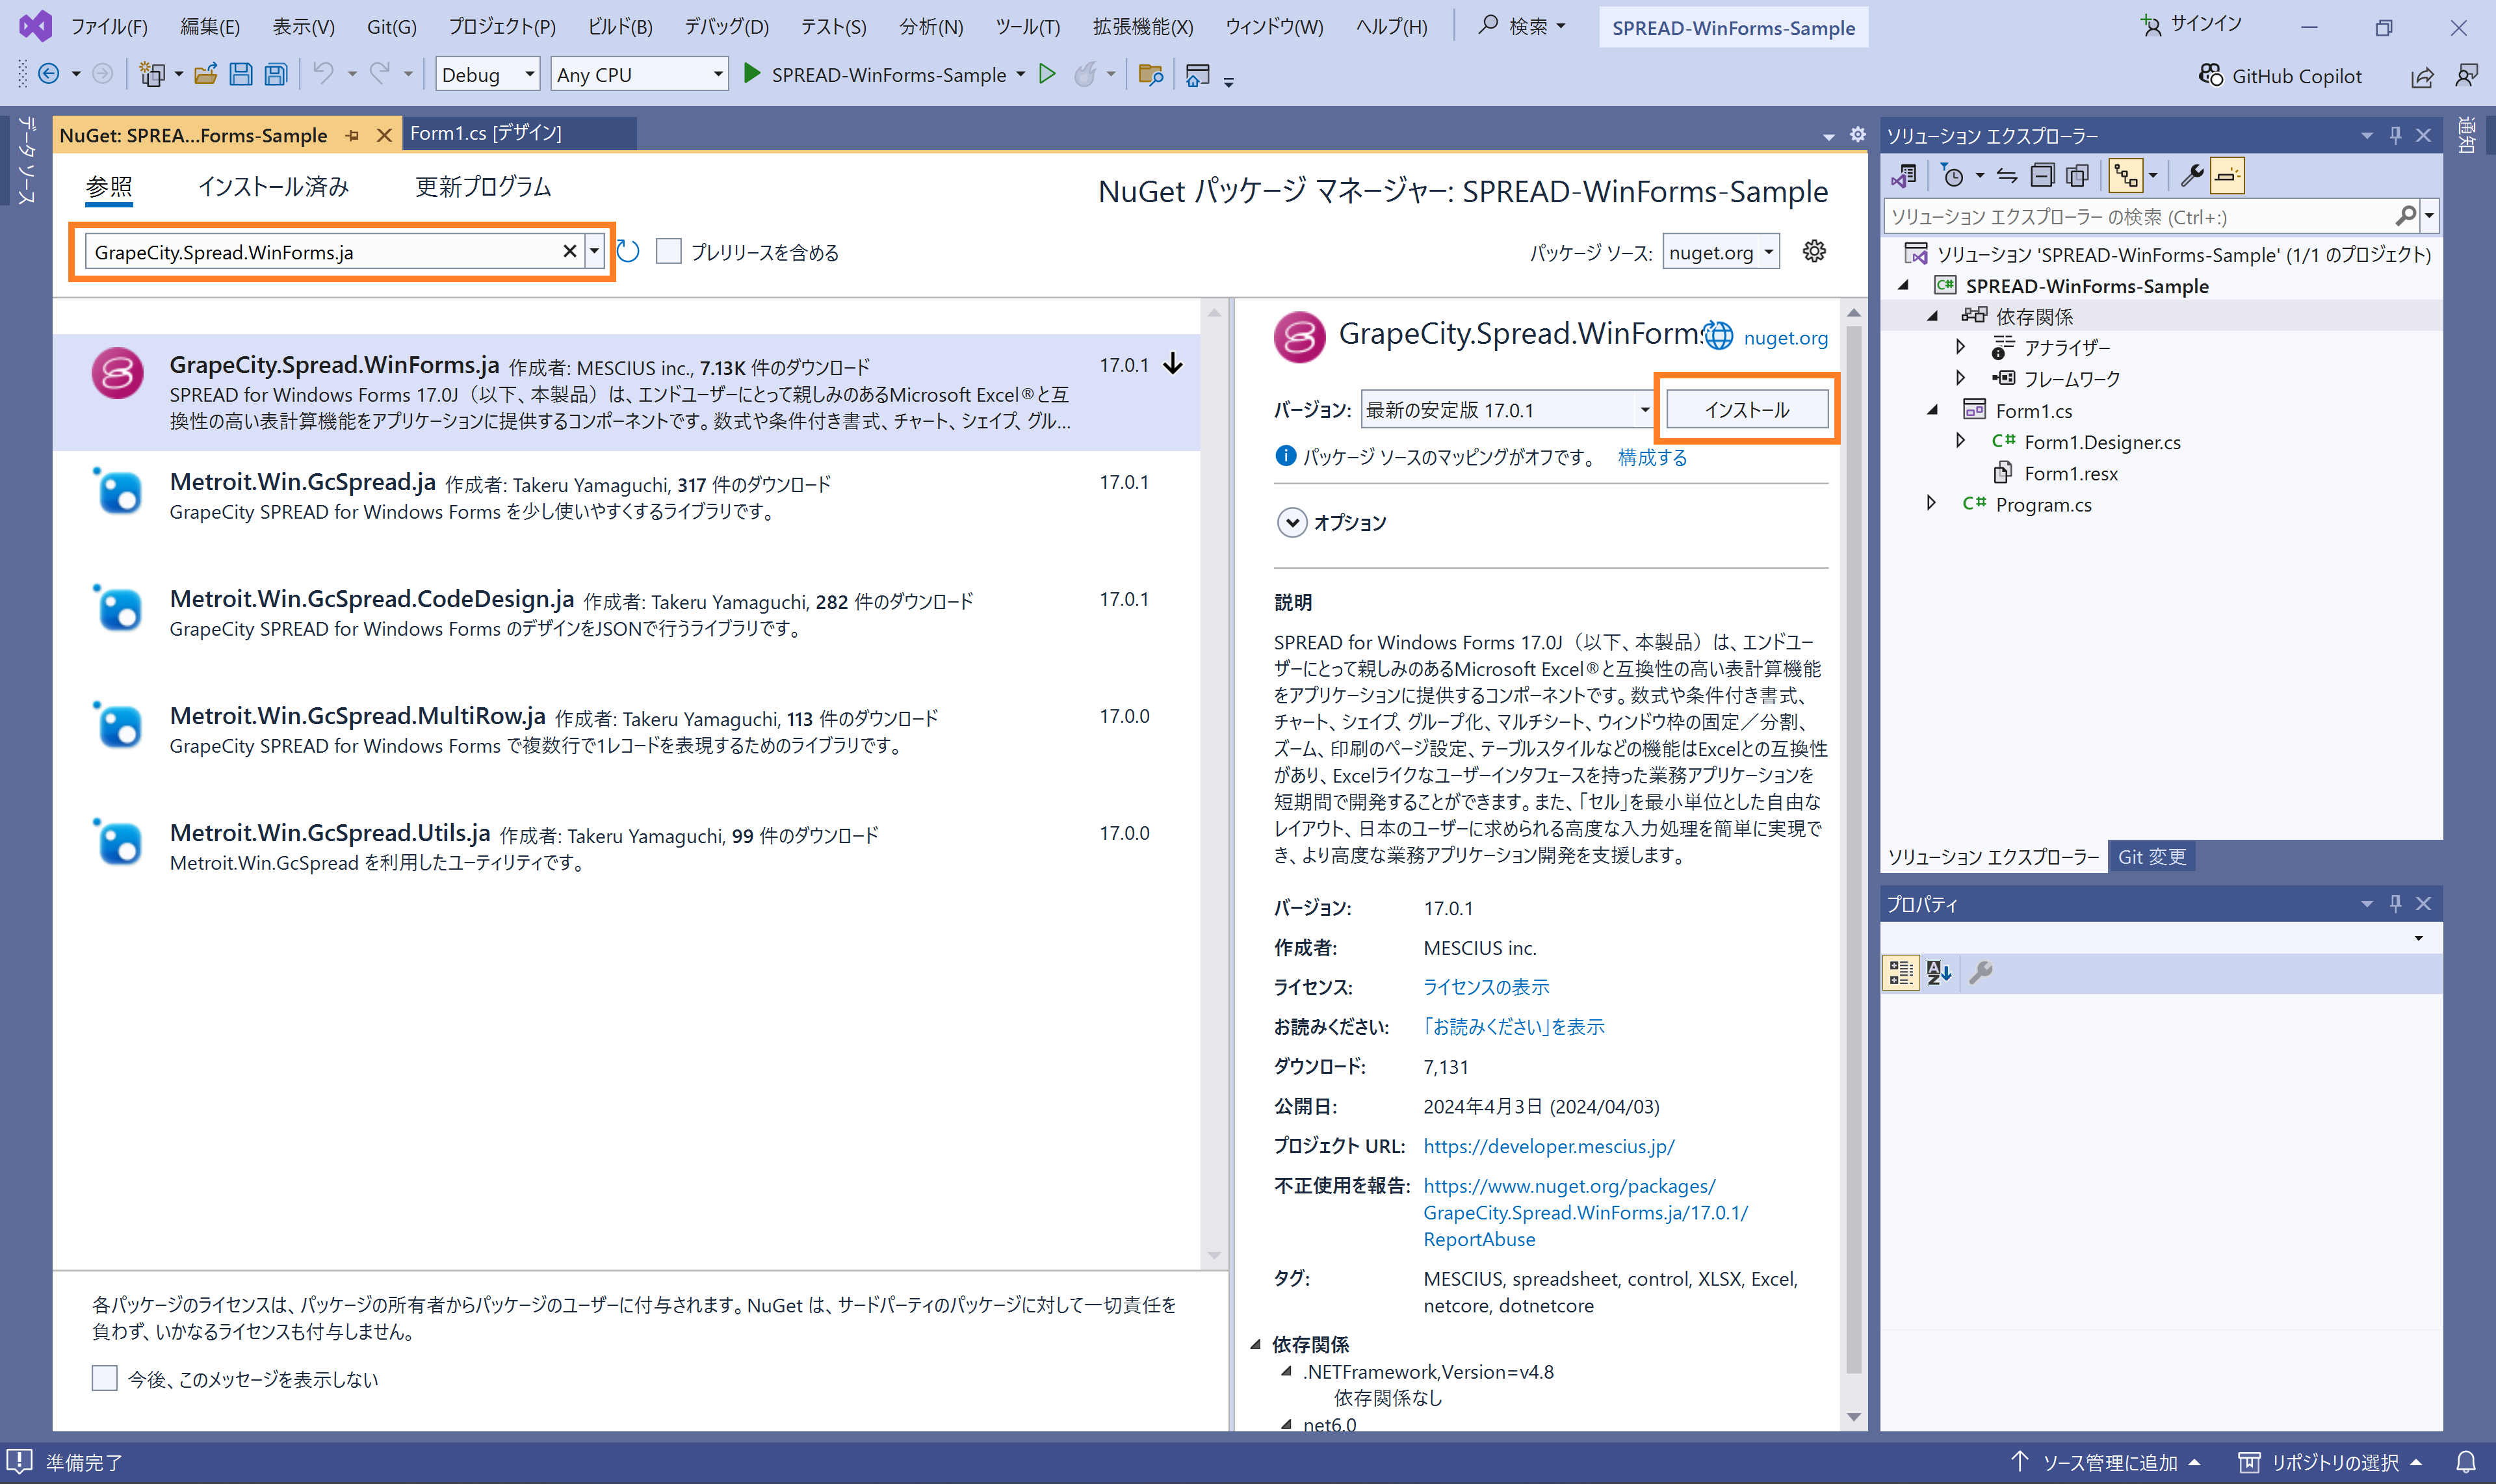Switch to the 更新プログラム tab
This screenshot has height=1484, width=2496.
tap(483, 186)
